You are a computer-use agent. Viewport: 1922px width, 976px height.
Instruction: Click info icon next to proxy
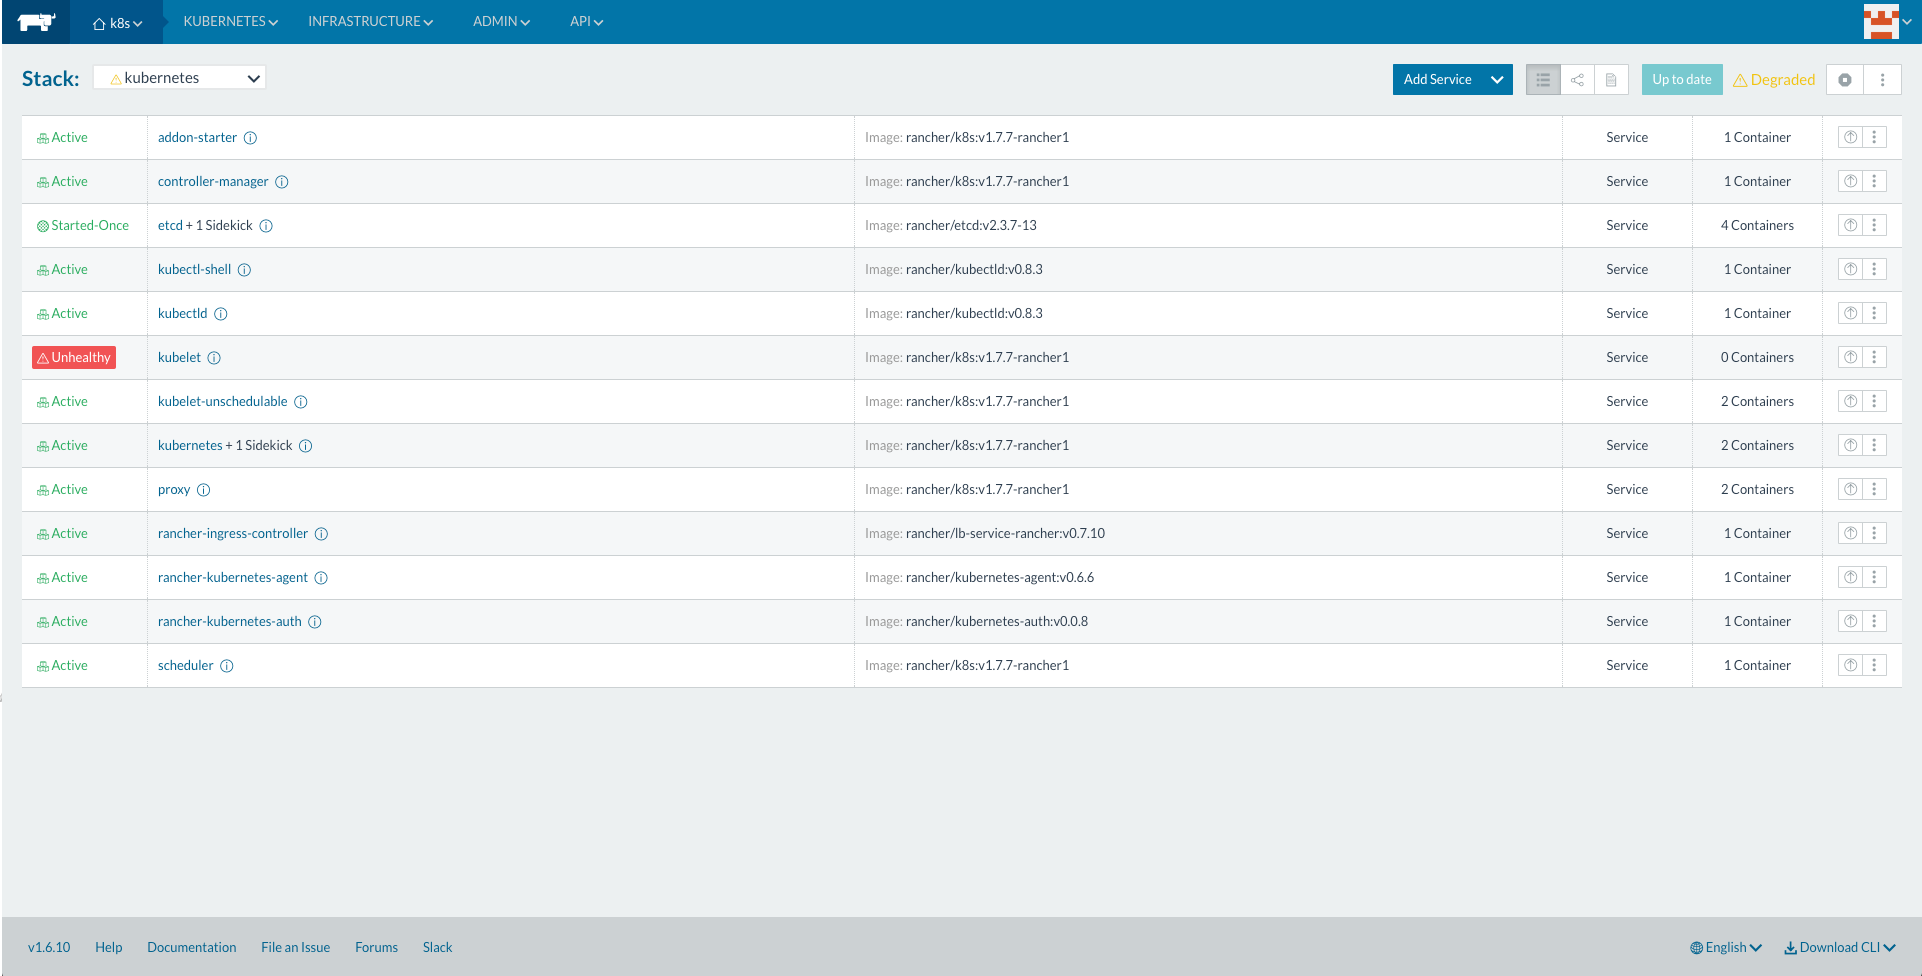[x=204, y=490]
